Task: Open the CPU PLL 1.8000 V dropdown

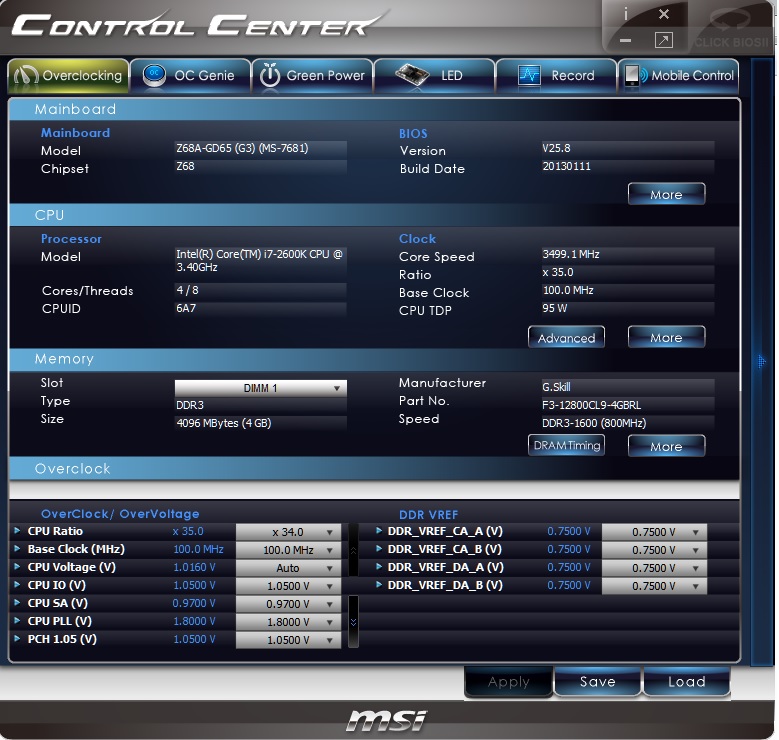Action: [289, 622]
